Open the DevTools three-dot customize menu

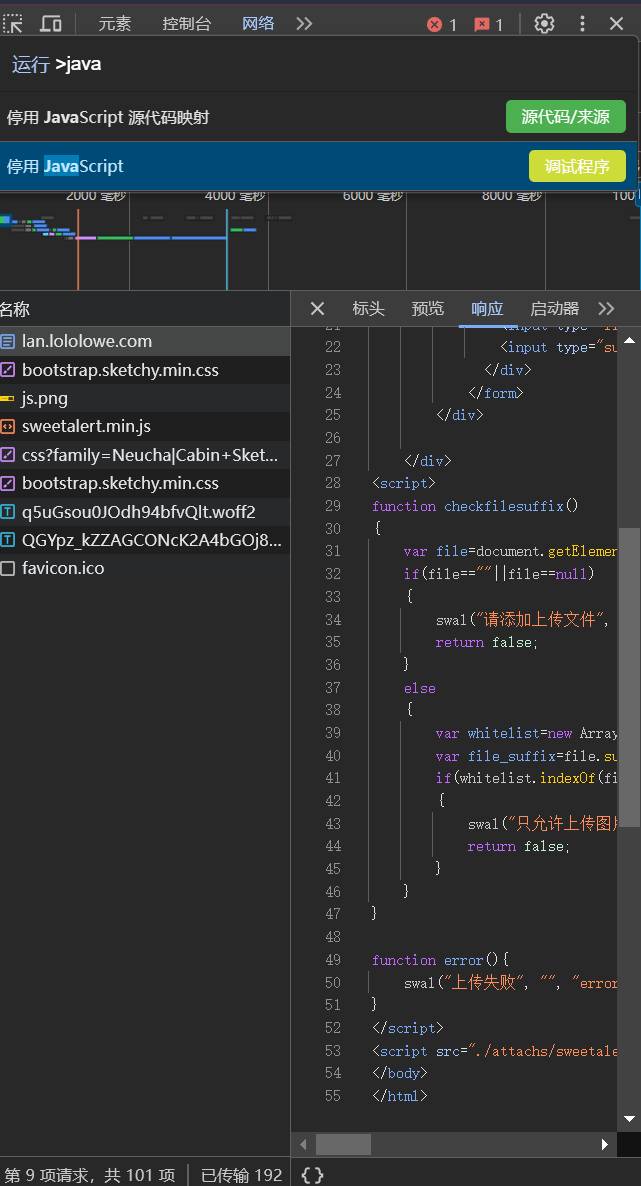pyautogui.click(x=582, y=23)
